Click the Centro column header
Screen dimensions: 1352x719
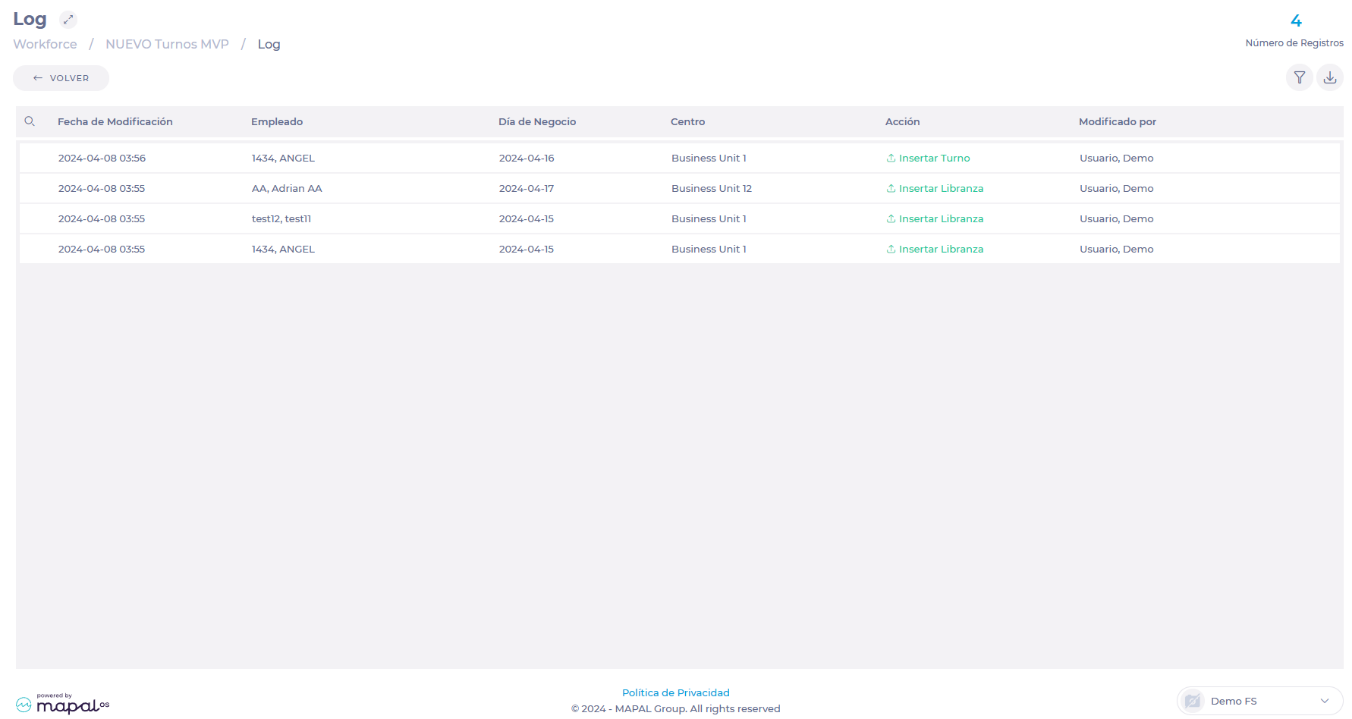[688, 122]
